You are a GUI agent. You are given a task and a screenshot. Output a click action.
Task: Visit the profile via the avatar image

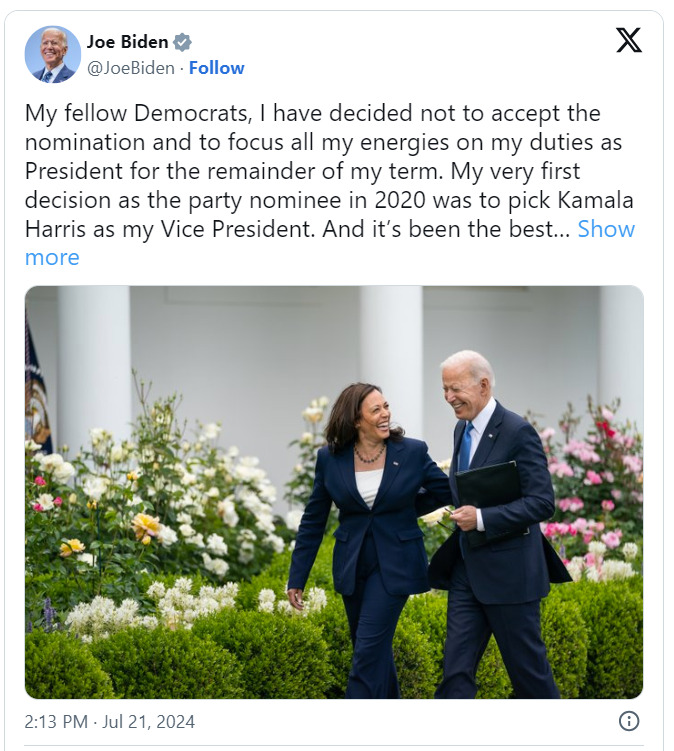coord(53,54)
